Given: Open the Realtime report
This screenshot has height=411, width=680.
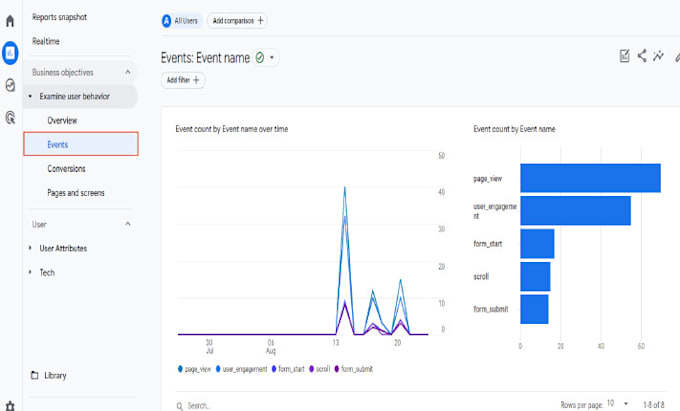Looking at the screenshot, I should (x=46, y=41).
